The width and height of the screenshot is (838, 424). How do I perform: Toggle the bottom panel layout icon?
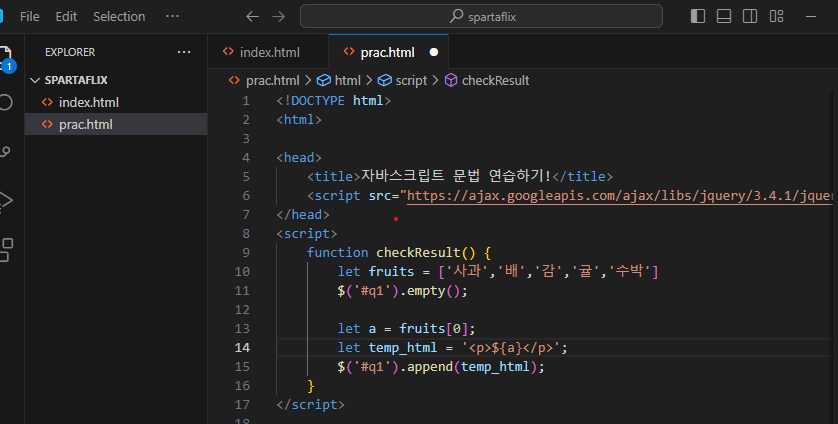pyautogui.click(x=724, y=16)
